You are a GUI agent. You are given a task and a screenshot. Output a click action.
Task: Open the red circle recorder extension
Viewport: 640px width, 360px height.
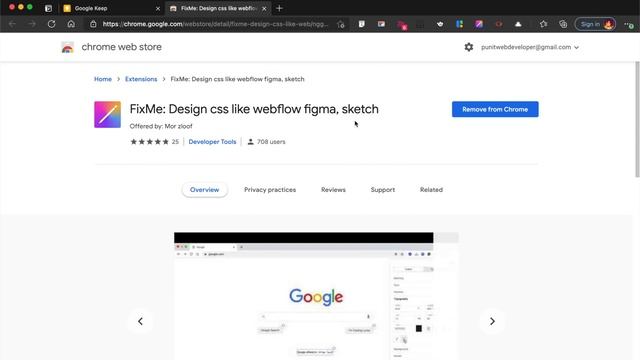pyautogui.click(x=499, y=24)
